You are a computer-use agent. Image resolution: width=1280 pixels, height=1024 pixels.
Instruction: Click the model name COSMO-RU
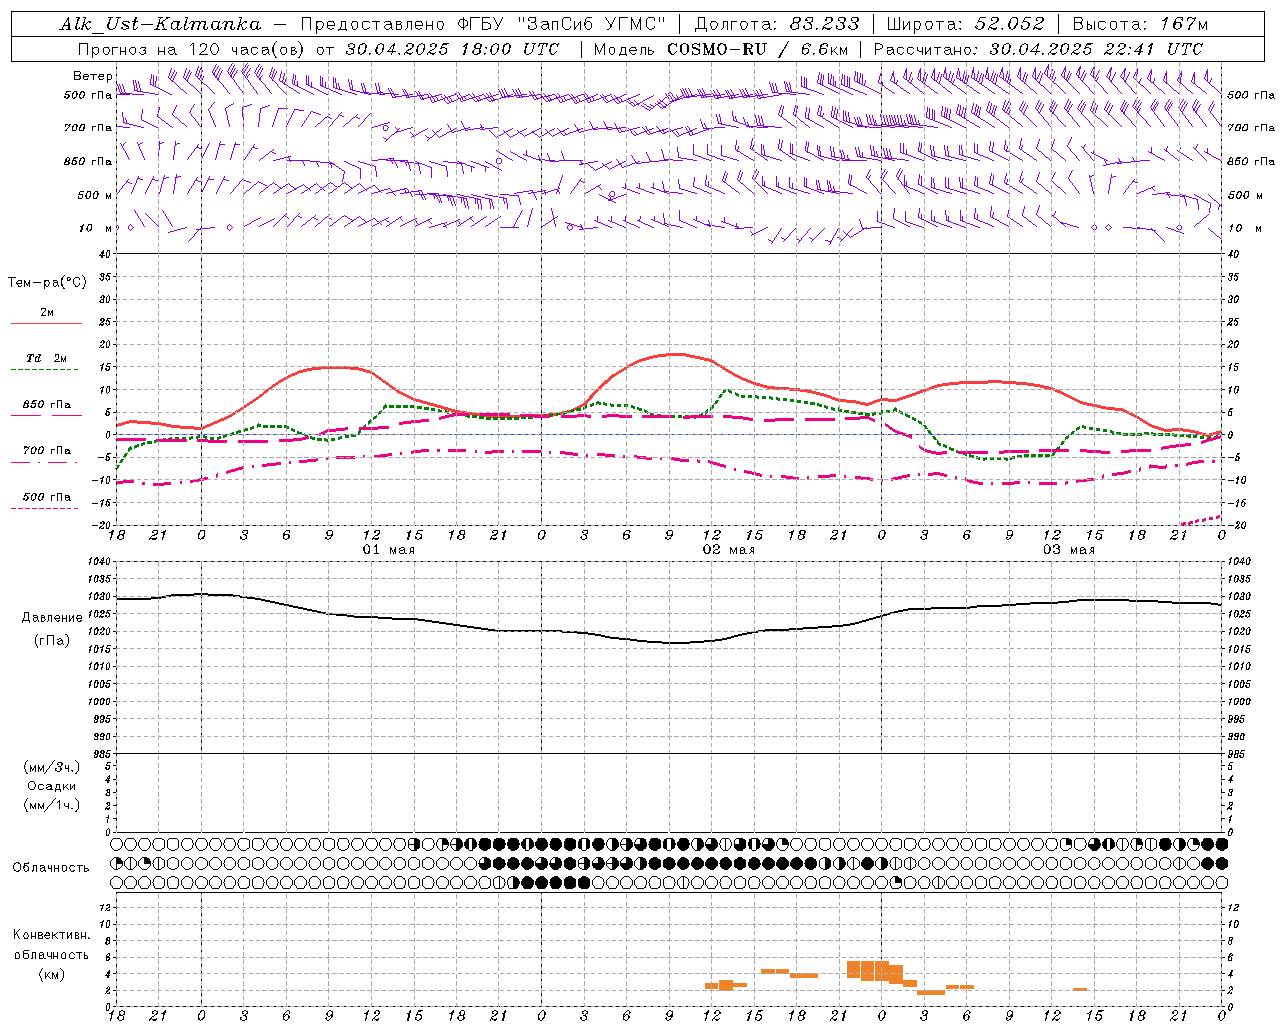click(x=715, y=49)
